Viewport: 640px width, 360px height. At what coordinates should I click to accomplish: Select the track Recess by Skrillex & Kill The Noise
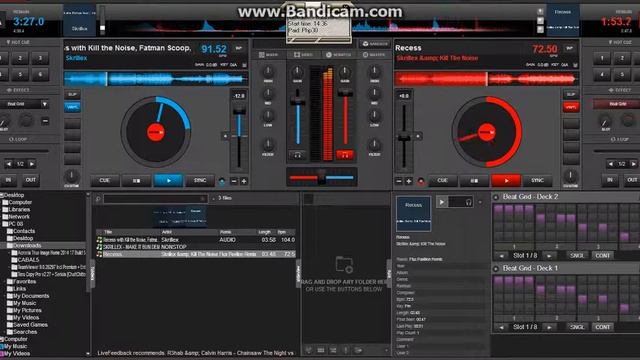(196, 254)
